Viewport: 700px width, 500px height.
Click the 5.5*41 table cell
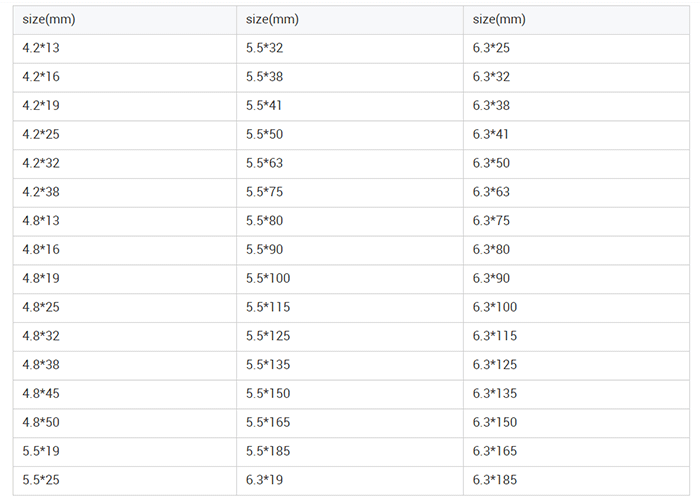tap(265, 106)
